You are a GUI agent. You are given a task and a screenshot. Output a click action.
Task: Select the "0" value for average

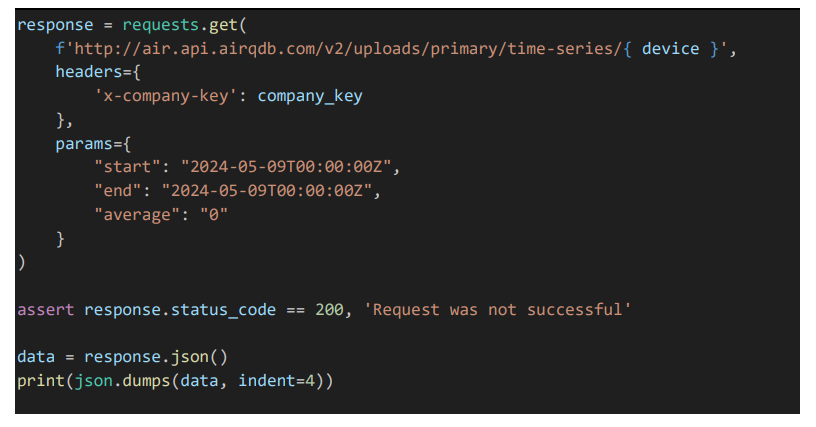click(x=213, y=215)
